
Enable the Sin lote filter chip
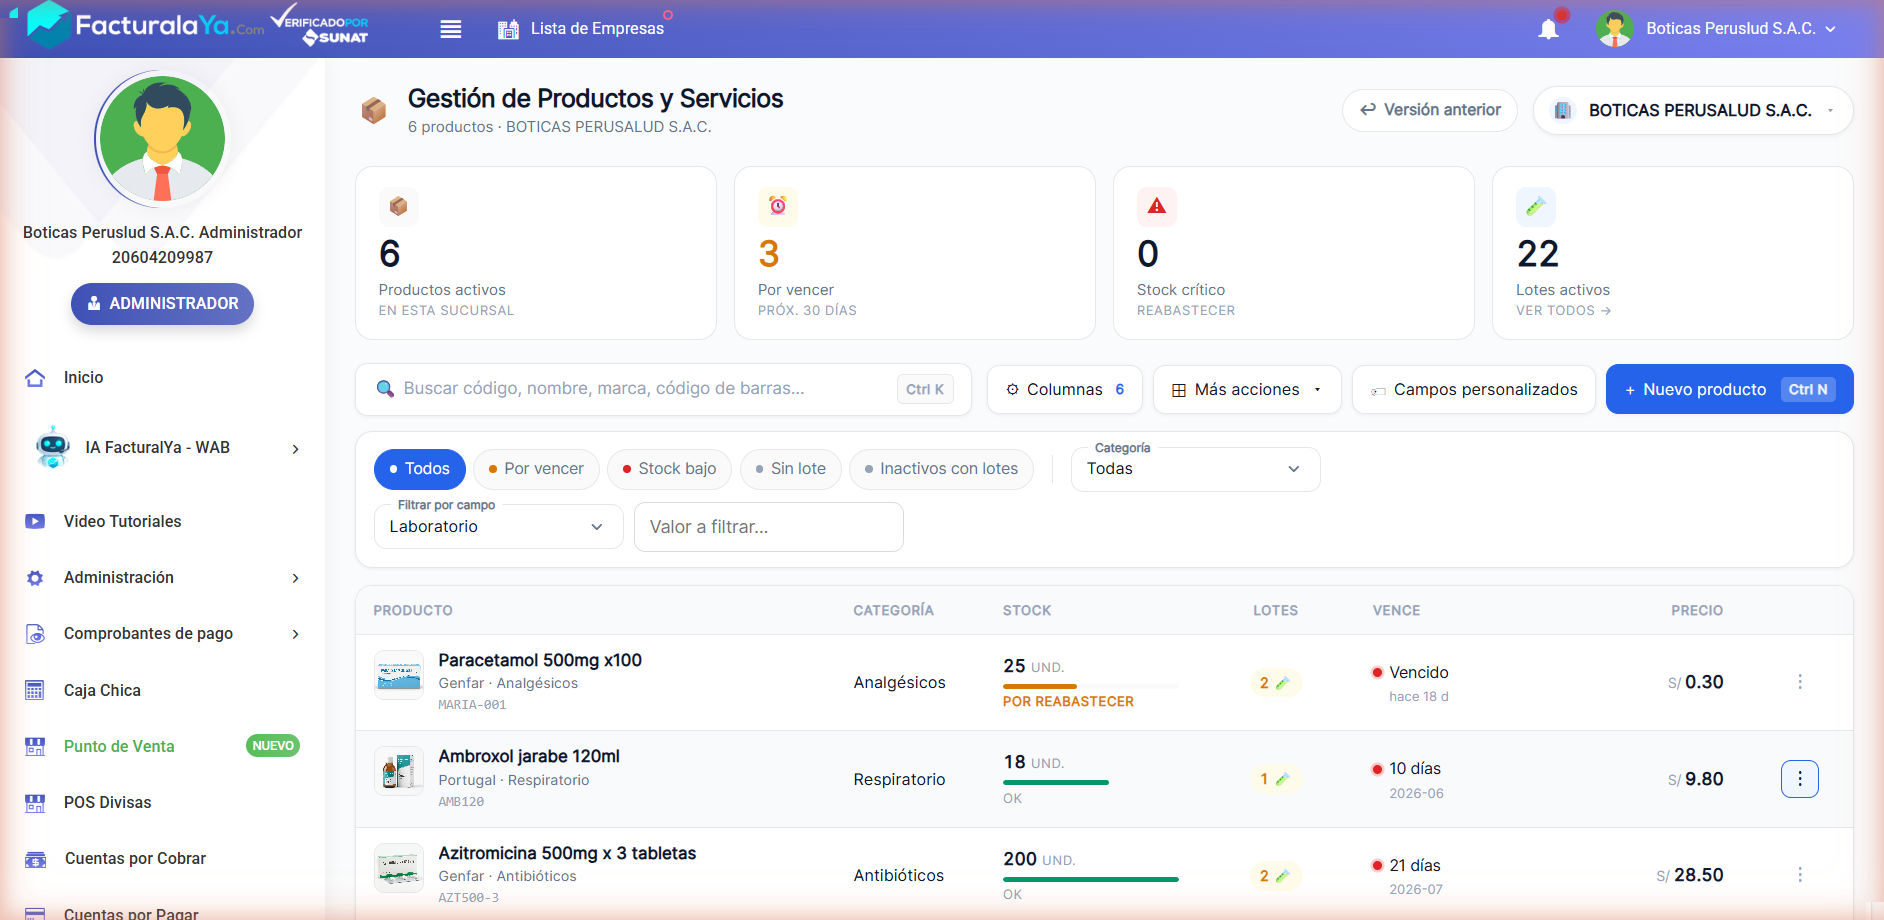790,469
